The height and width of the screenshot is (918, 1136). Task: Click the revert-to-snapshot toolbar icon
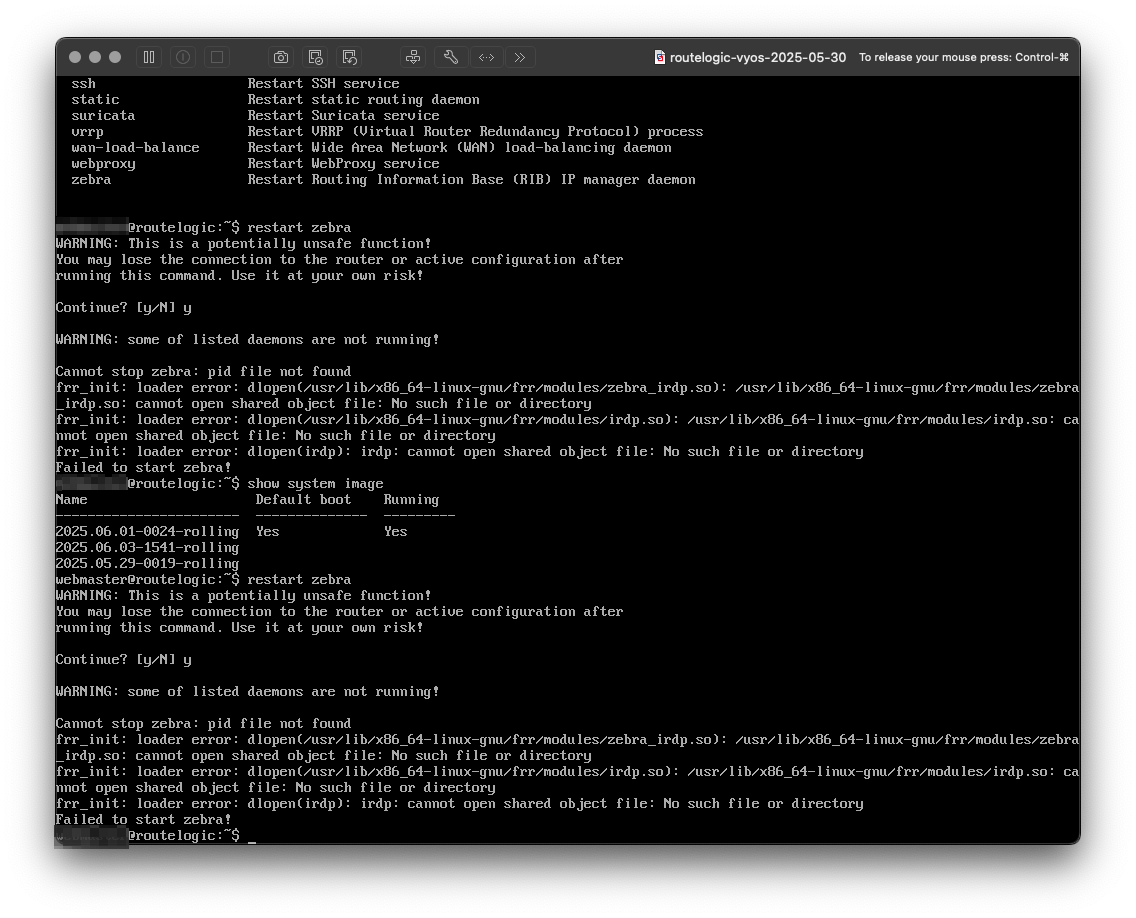(349, 57)
